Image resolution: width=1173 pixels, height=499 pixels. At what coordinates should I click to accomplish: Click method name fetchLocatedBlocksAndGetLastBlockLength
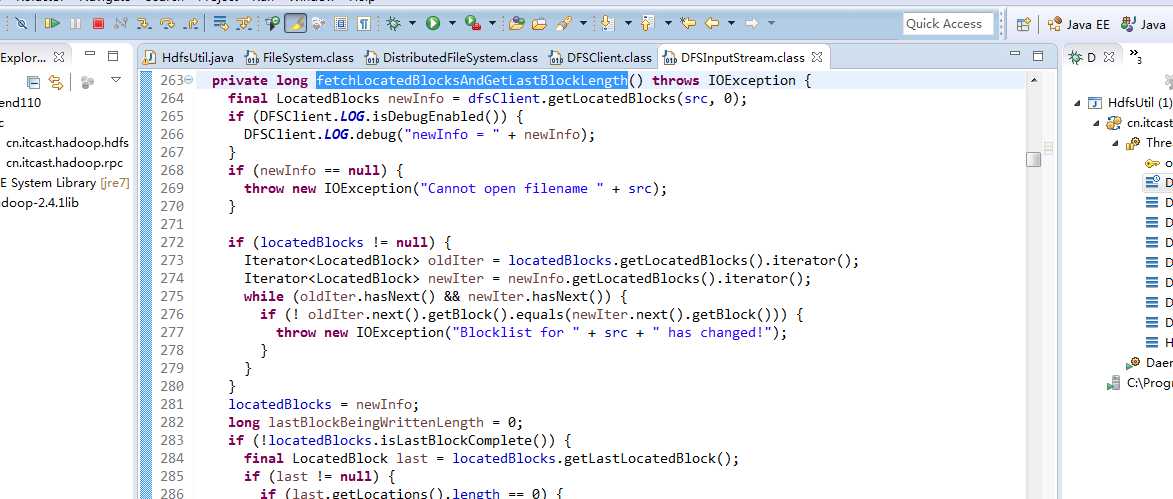coord(471,80)
